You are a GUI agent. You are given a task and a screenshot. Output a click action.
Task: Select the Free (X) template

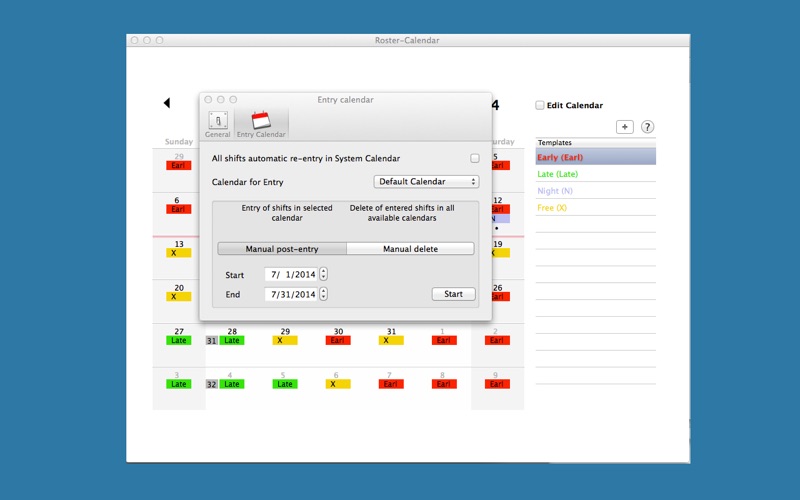coord(553,207)
